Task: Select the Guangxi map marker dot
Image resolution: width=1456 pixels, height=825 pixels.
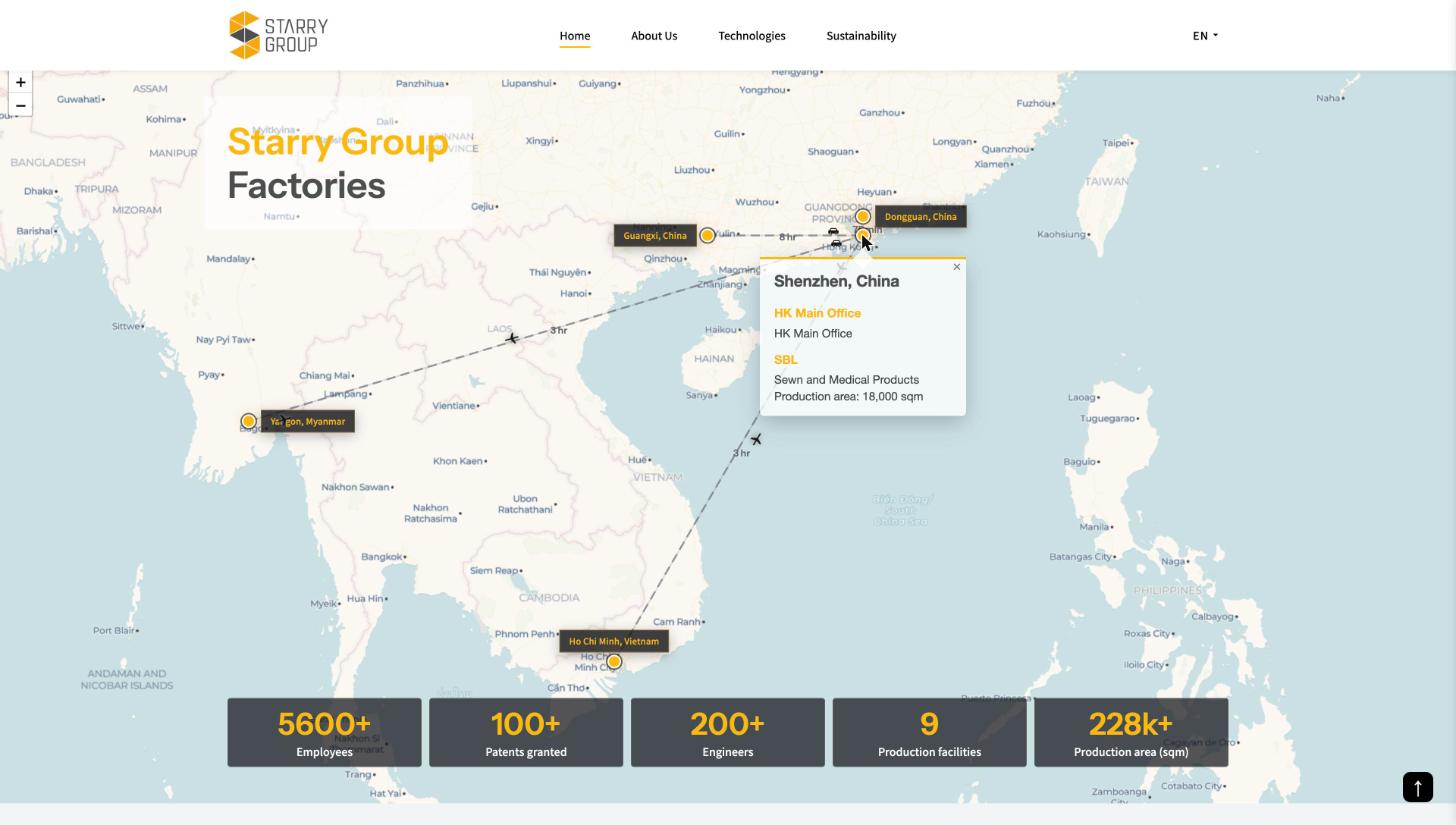Action: coord(707,235)
